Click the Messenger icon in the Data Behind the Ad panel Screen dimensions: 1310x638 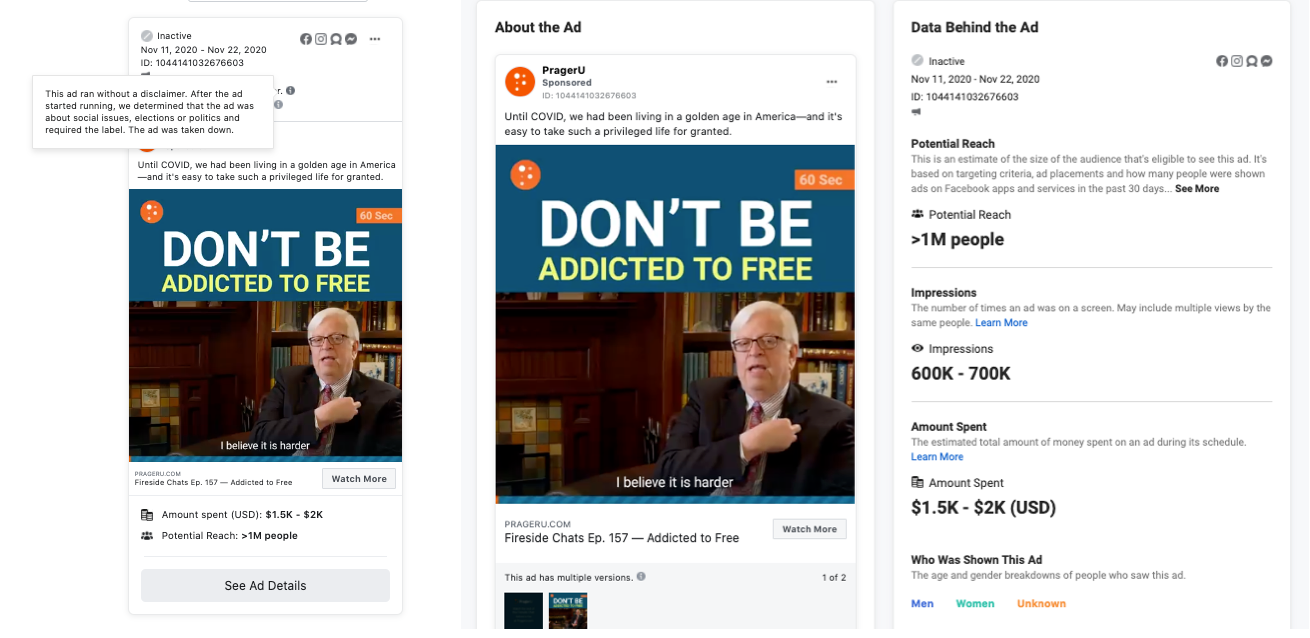[1267, 61]
